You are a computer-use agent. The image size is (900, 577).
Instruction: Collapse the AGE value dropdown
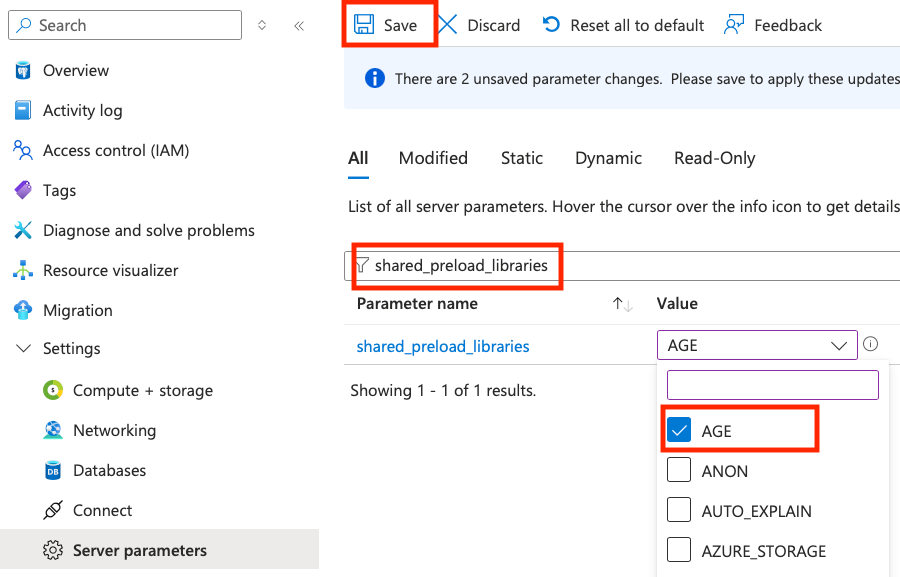click(x=839, y=346)
